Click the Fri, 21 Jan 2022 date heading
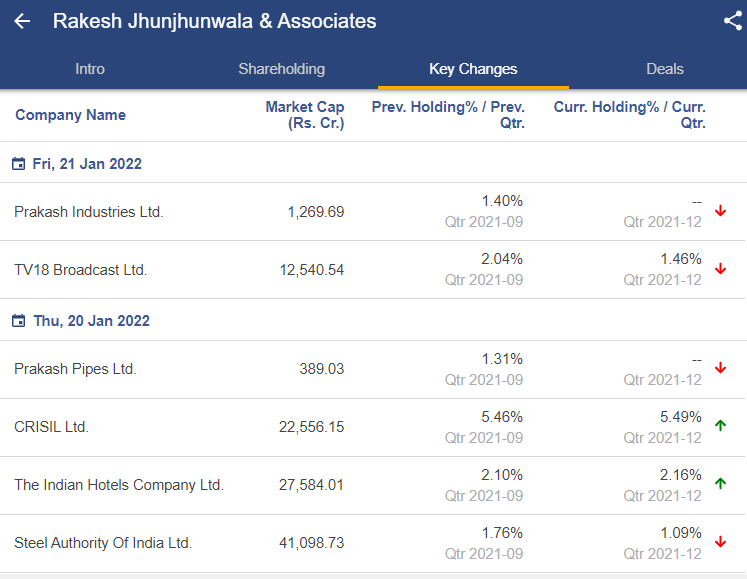The image size is (747, 579). (x=87, y=164)
